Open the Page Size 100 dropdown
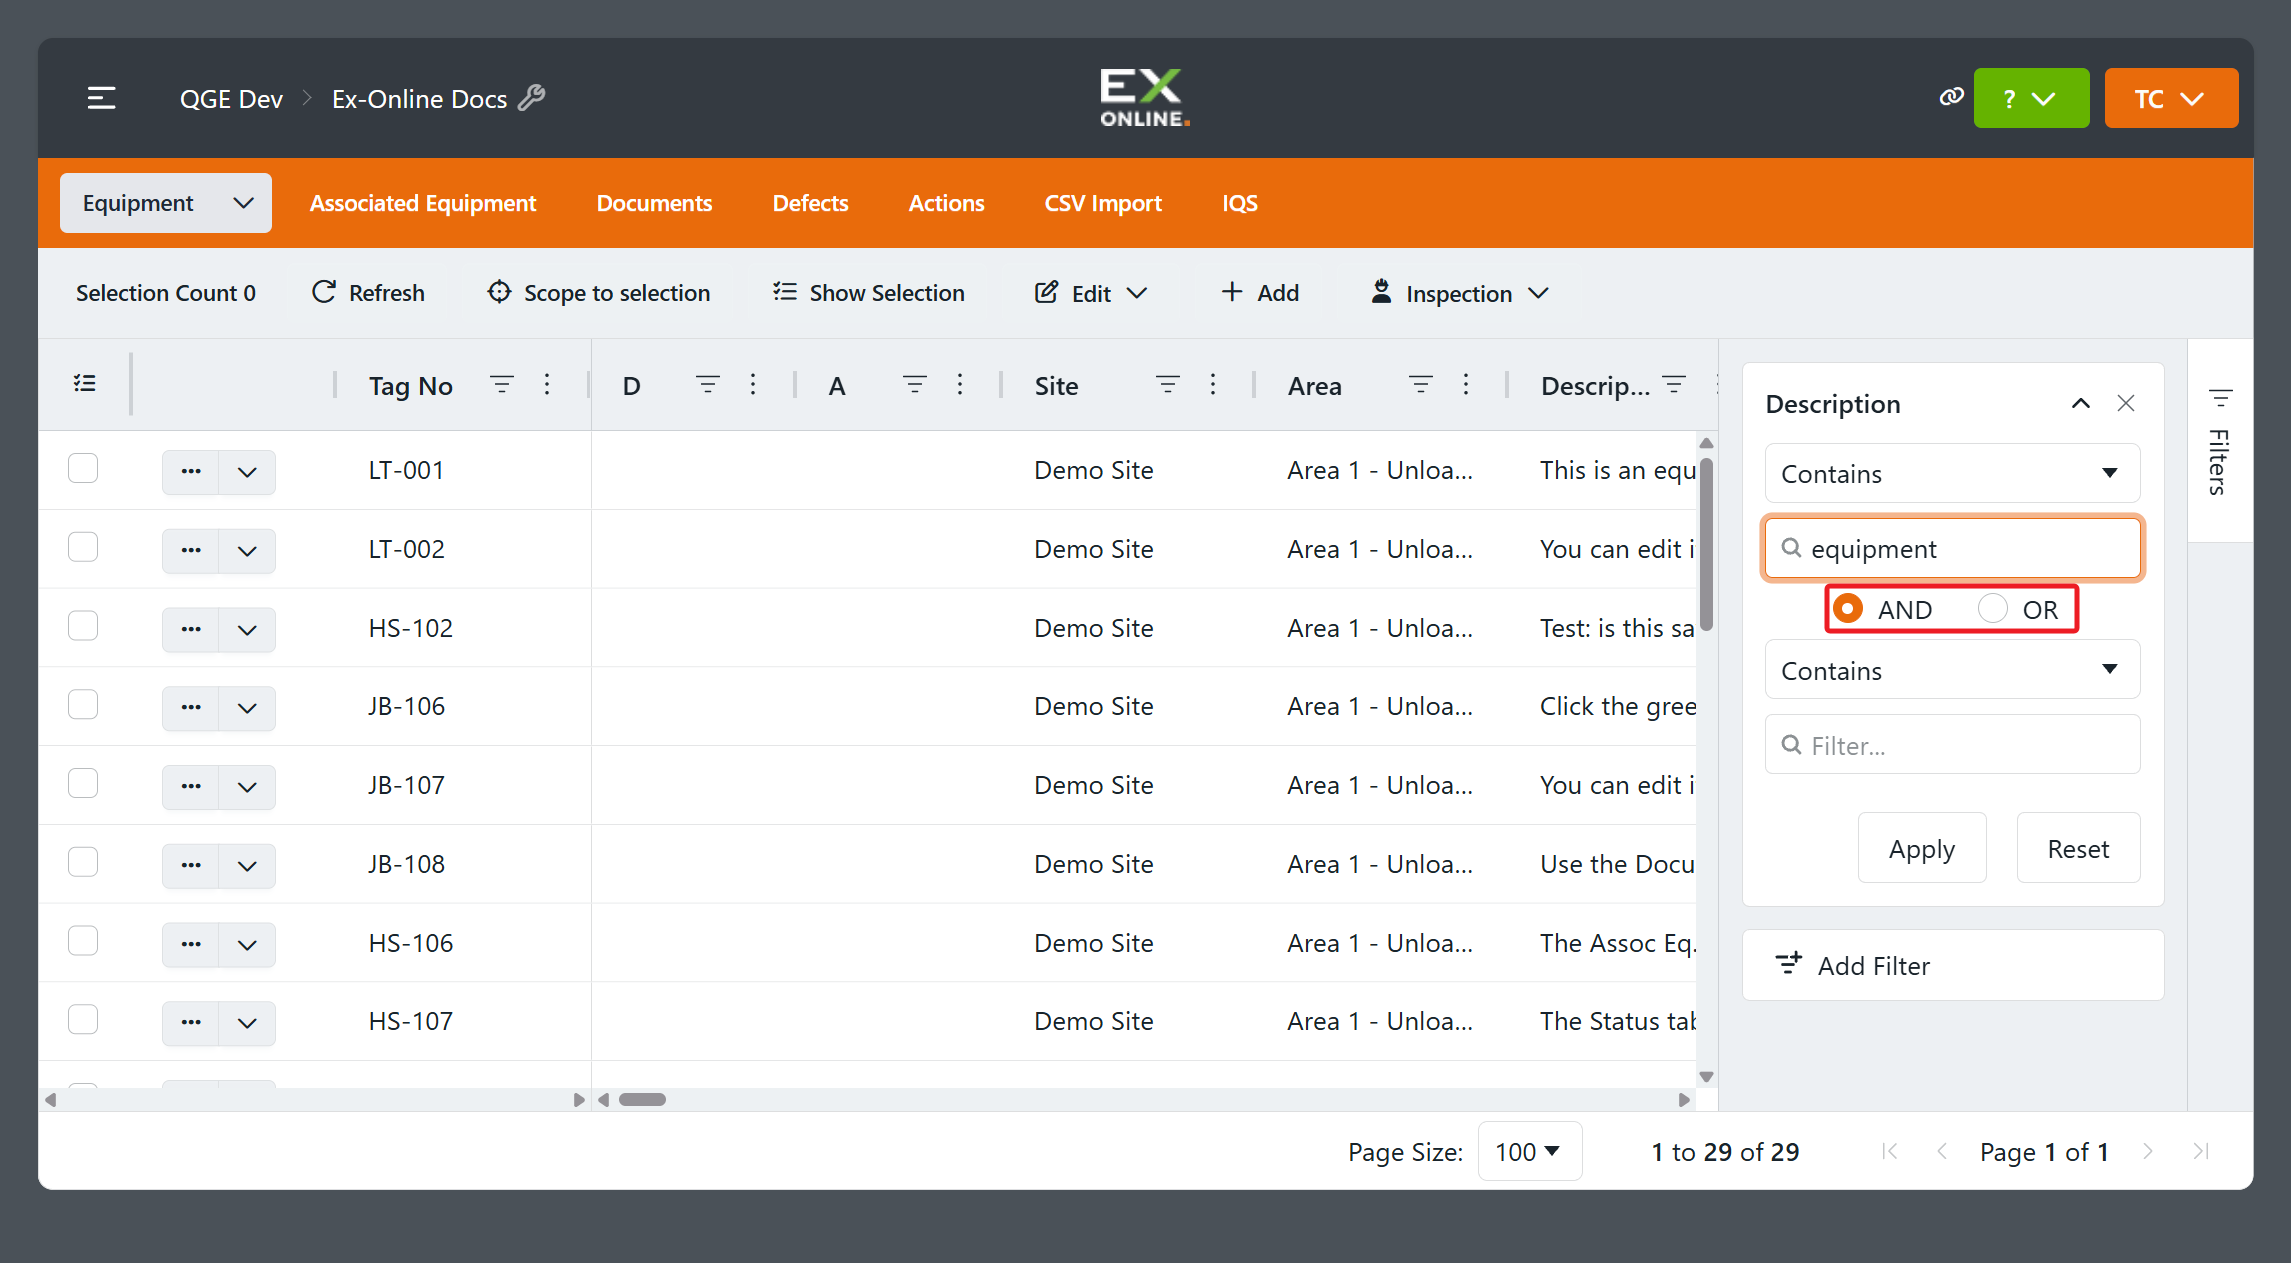Viewport: 2291px width, 1263px height. click(1529, 1151)
